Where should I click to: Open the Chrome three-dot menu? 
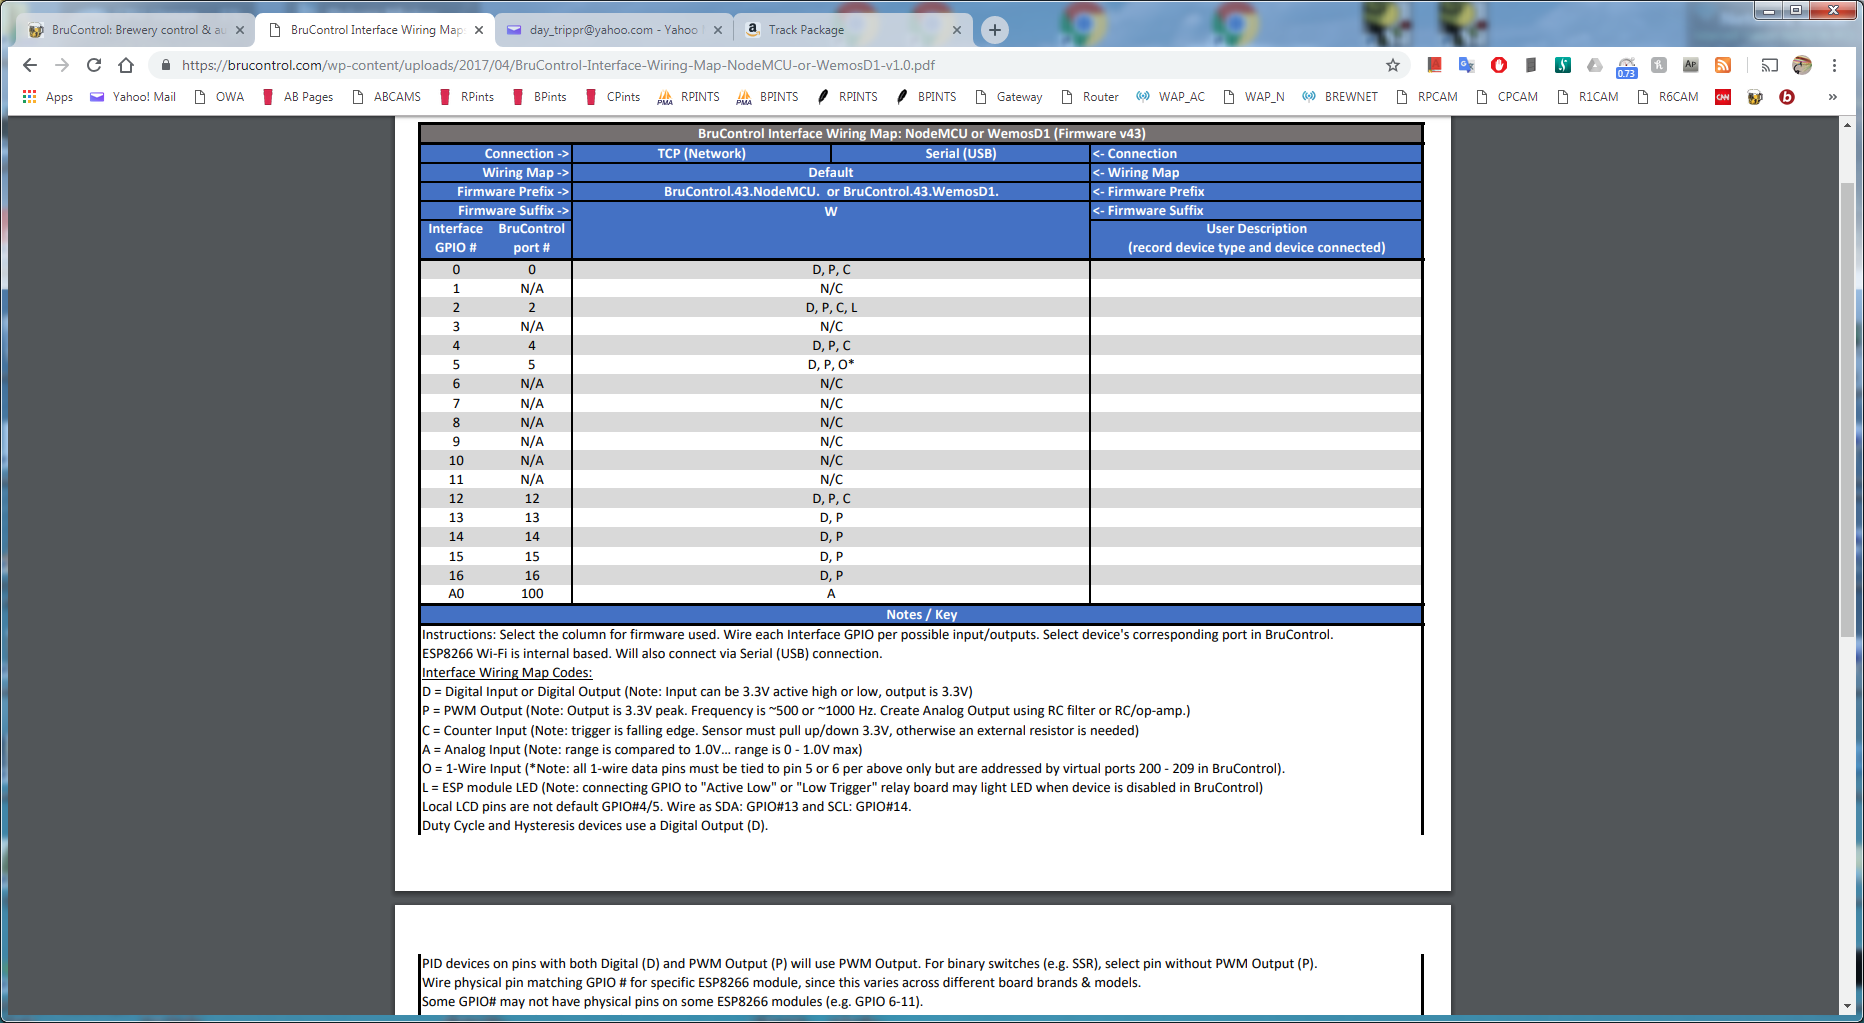[1834, 65]
